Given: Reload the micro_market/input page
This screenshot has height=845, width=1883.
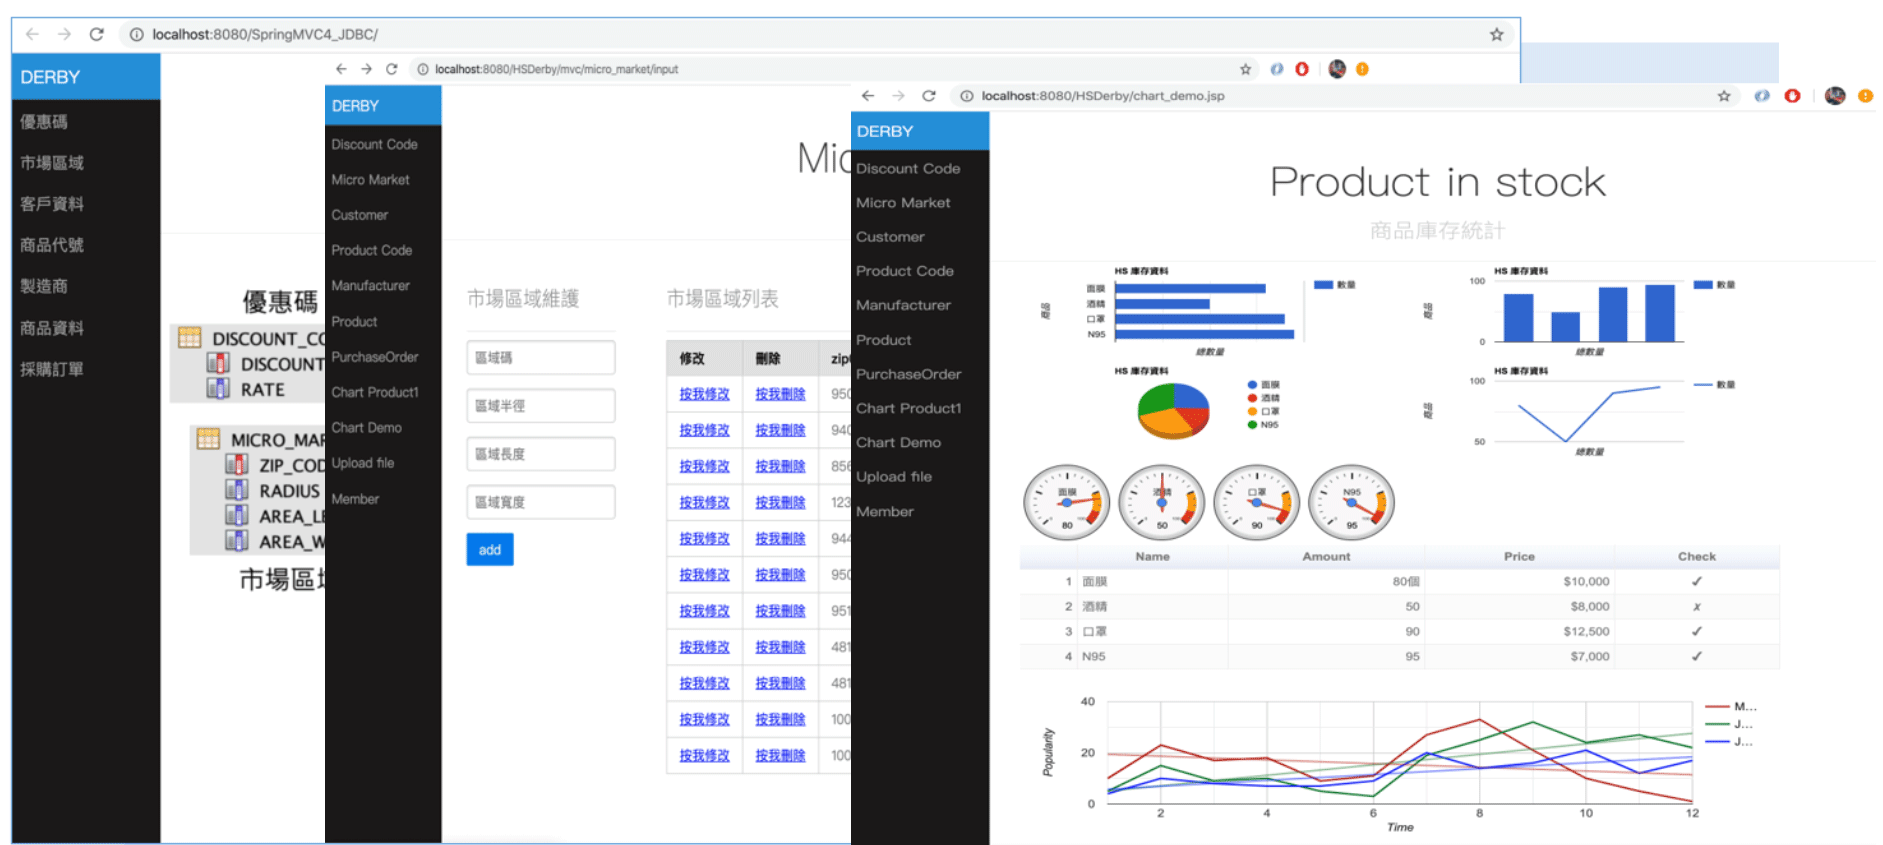Looking at the screenshot, I should tap(391, 69).
